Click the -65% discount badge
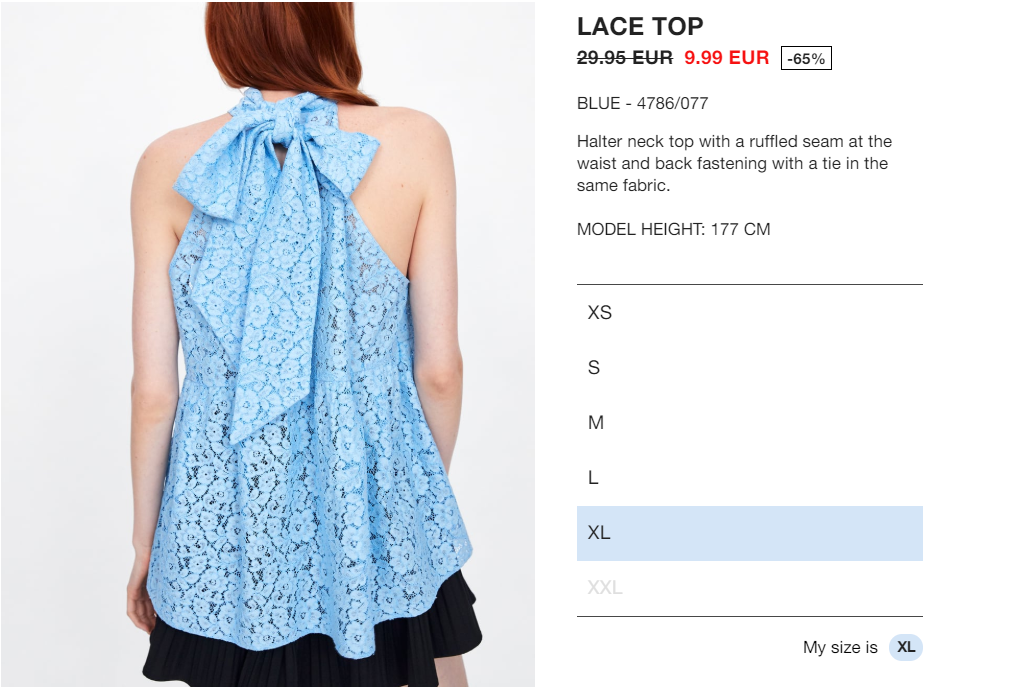This screenshot has width=1024, height=687. [806, 58]
